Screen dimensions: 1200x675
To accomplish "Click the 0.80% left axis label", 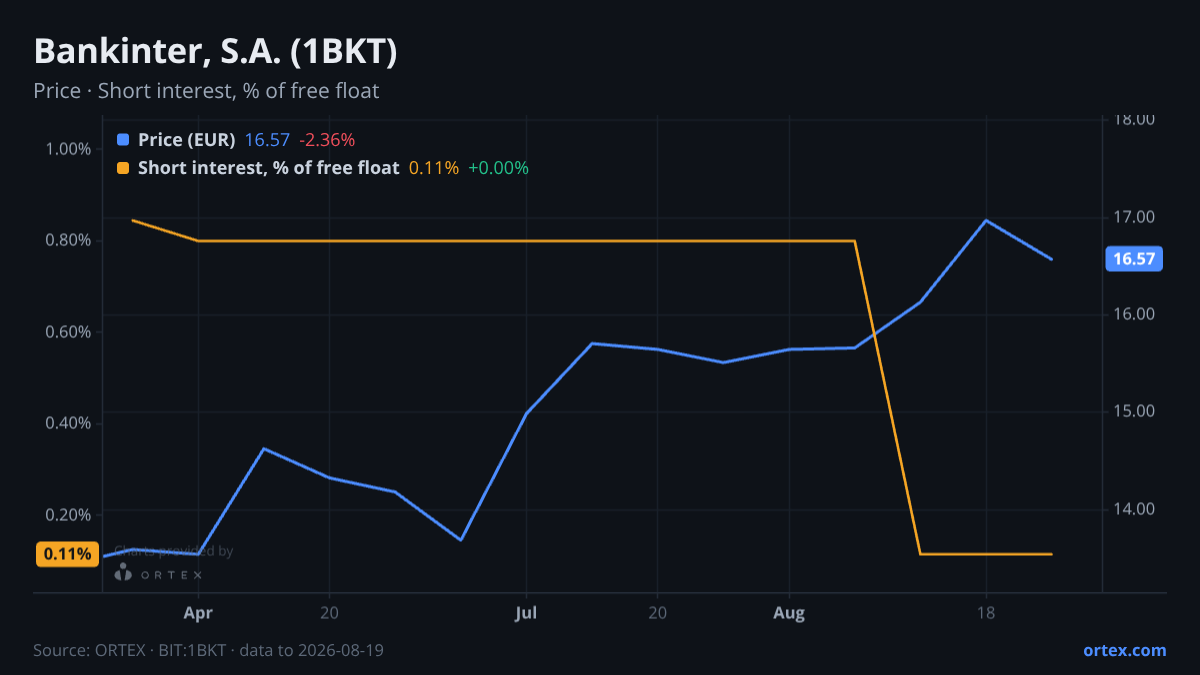I will [x=68, y=240].
